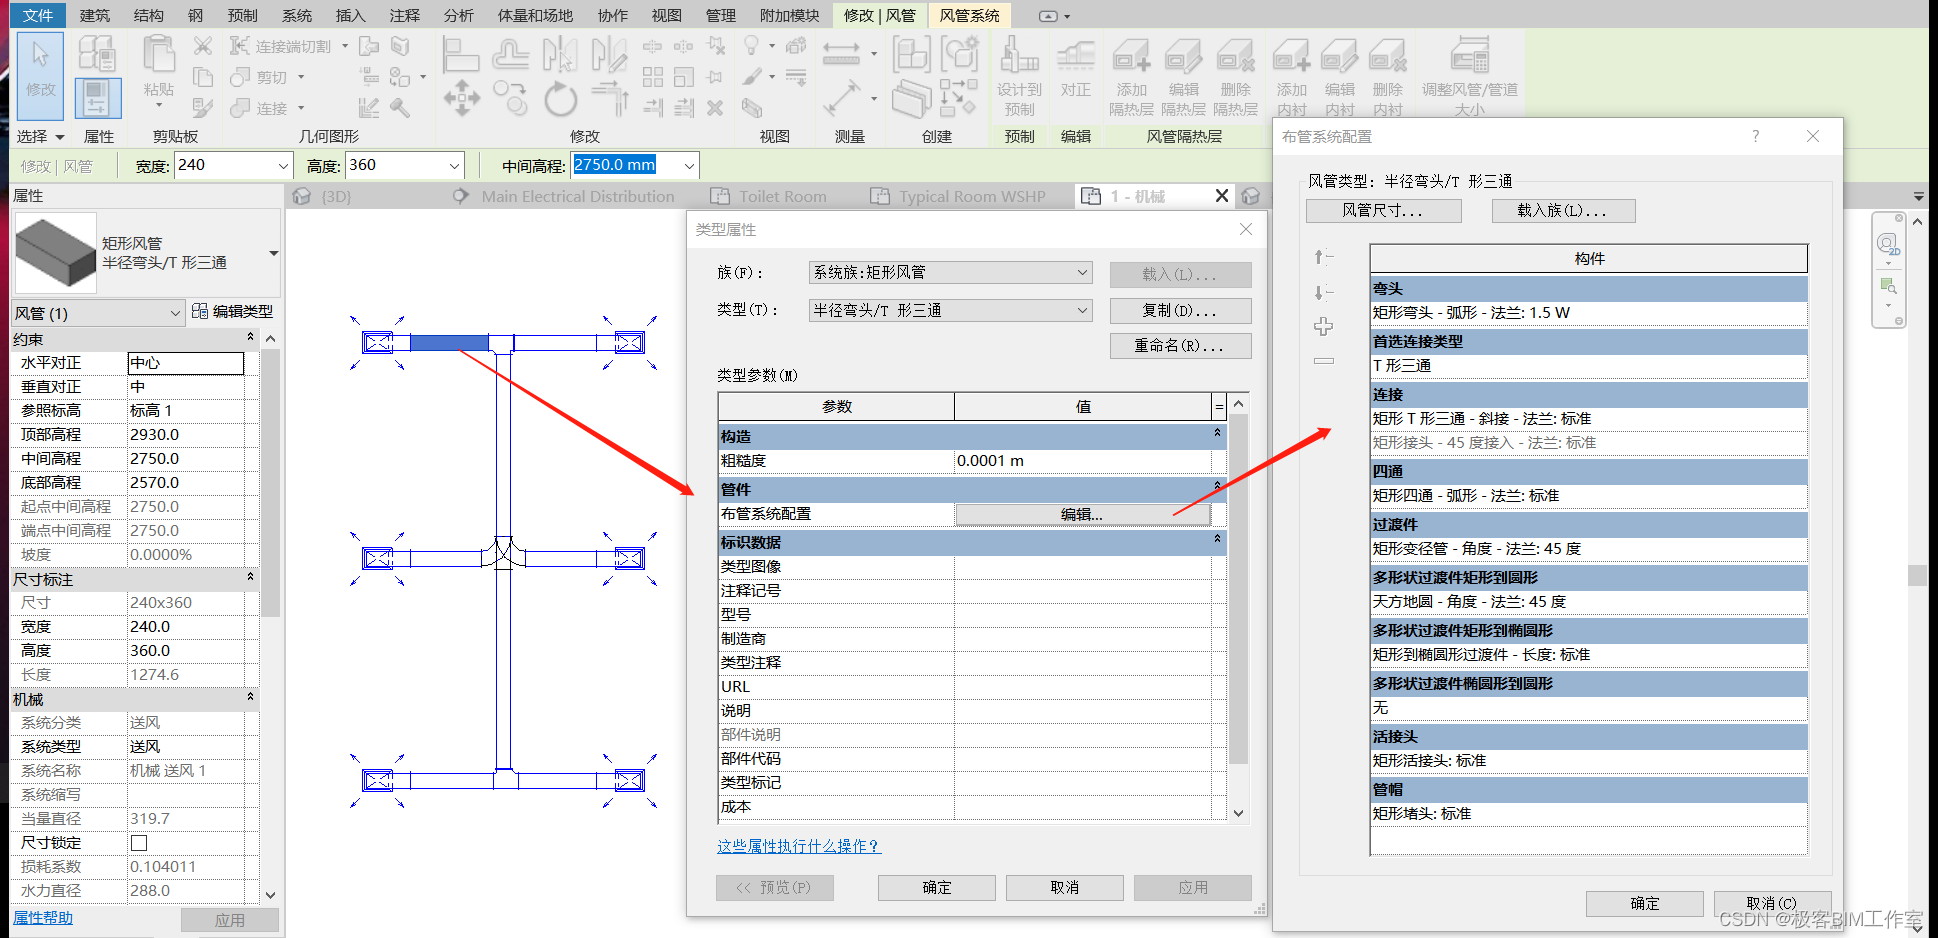The image size is (1938, 938).
Task: Close the 1 - 机械 view tab
Action: [1221, 196]
